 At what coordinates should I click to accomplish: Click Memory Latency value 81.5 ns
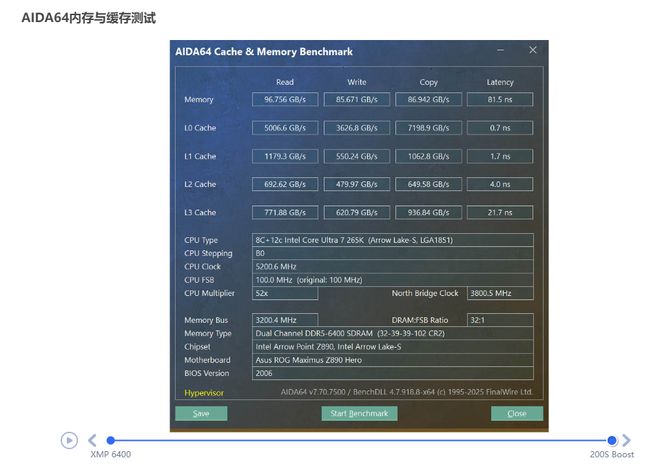(x=500, y=99)
